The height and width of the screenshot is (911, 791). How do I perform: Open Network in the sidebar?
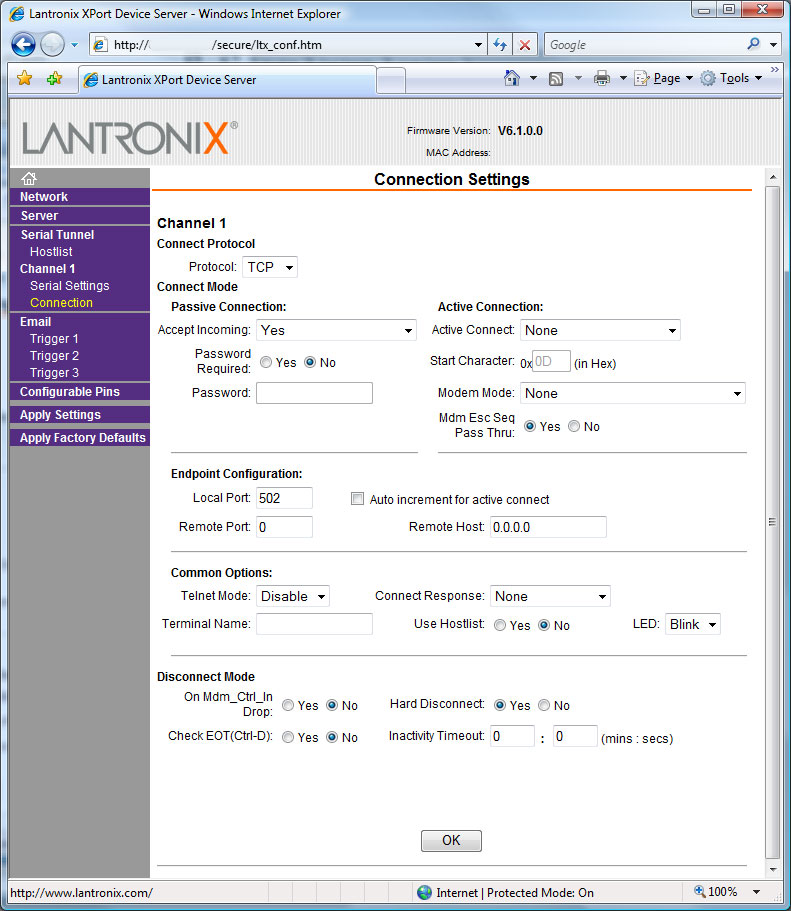pos(44,197)
